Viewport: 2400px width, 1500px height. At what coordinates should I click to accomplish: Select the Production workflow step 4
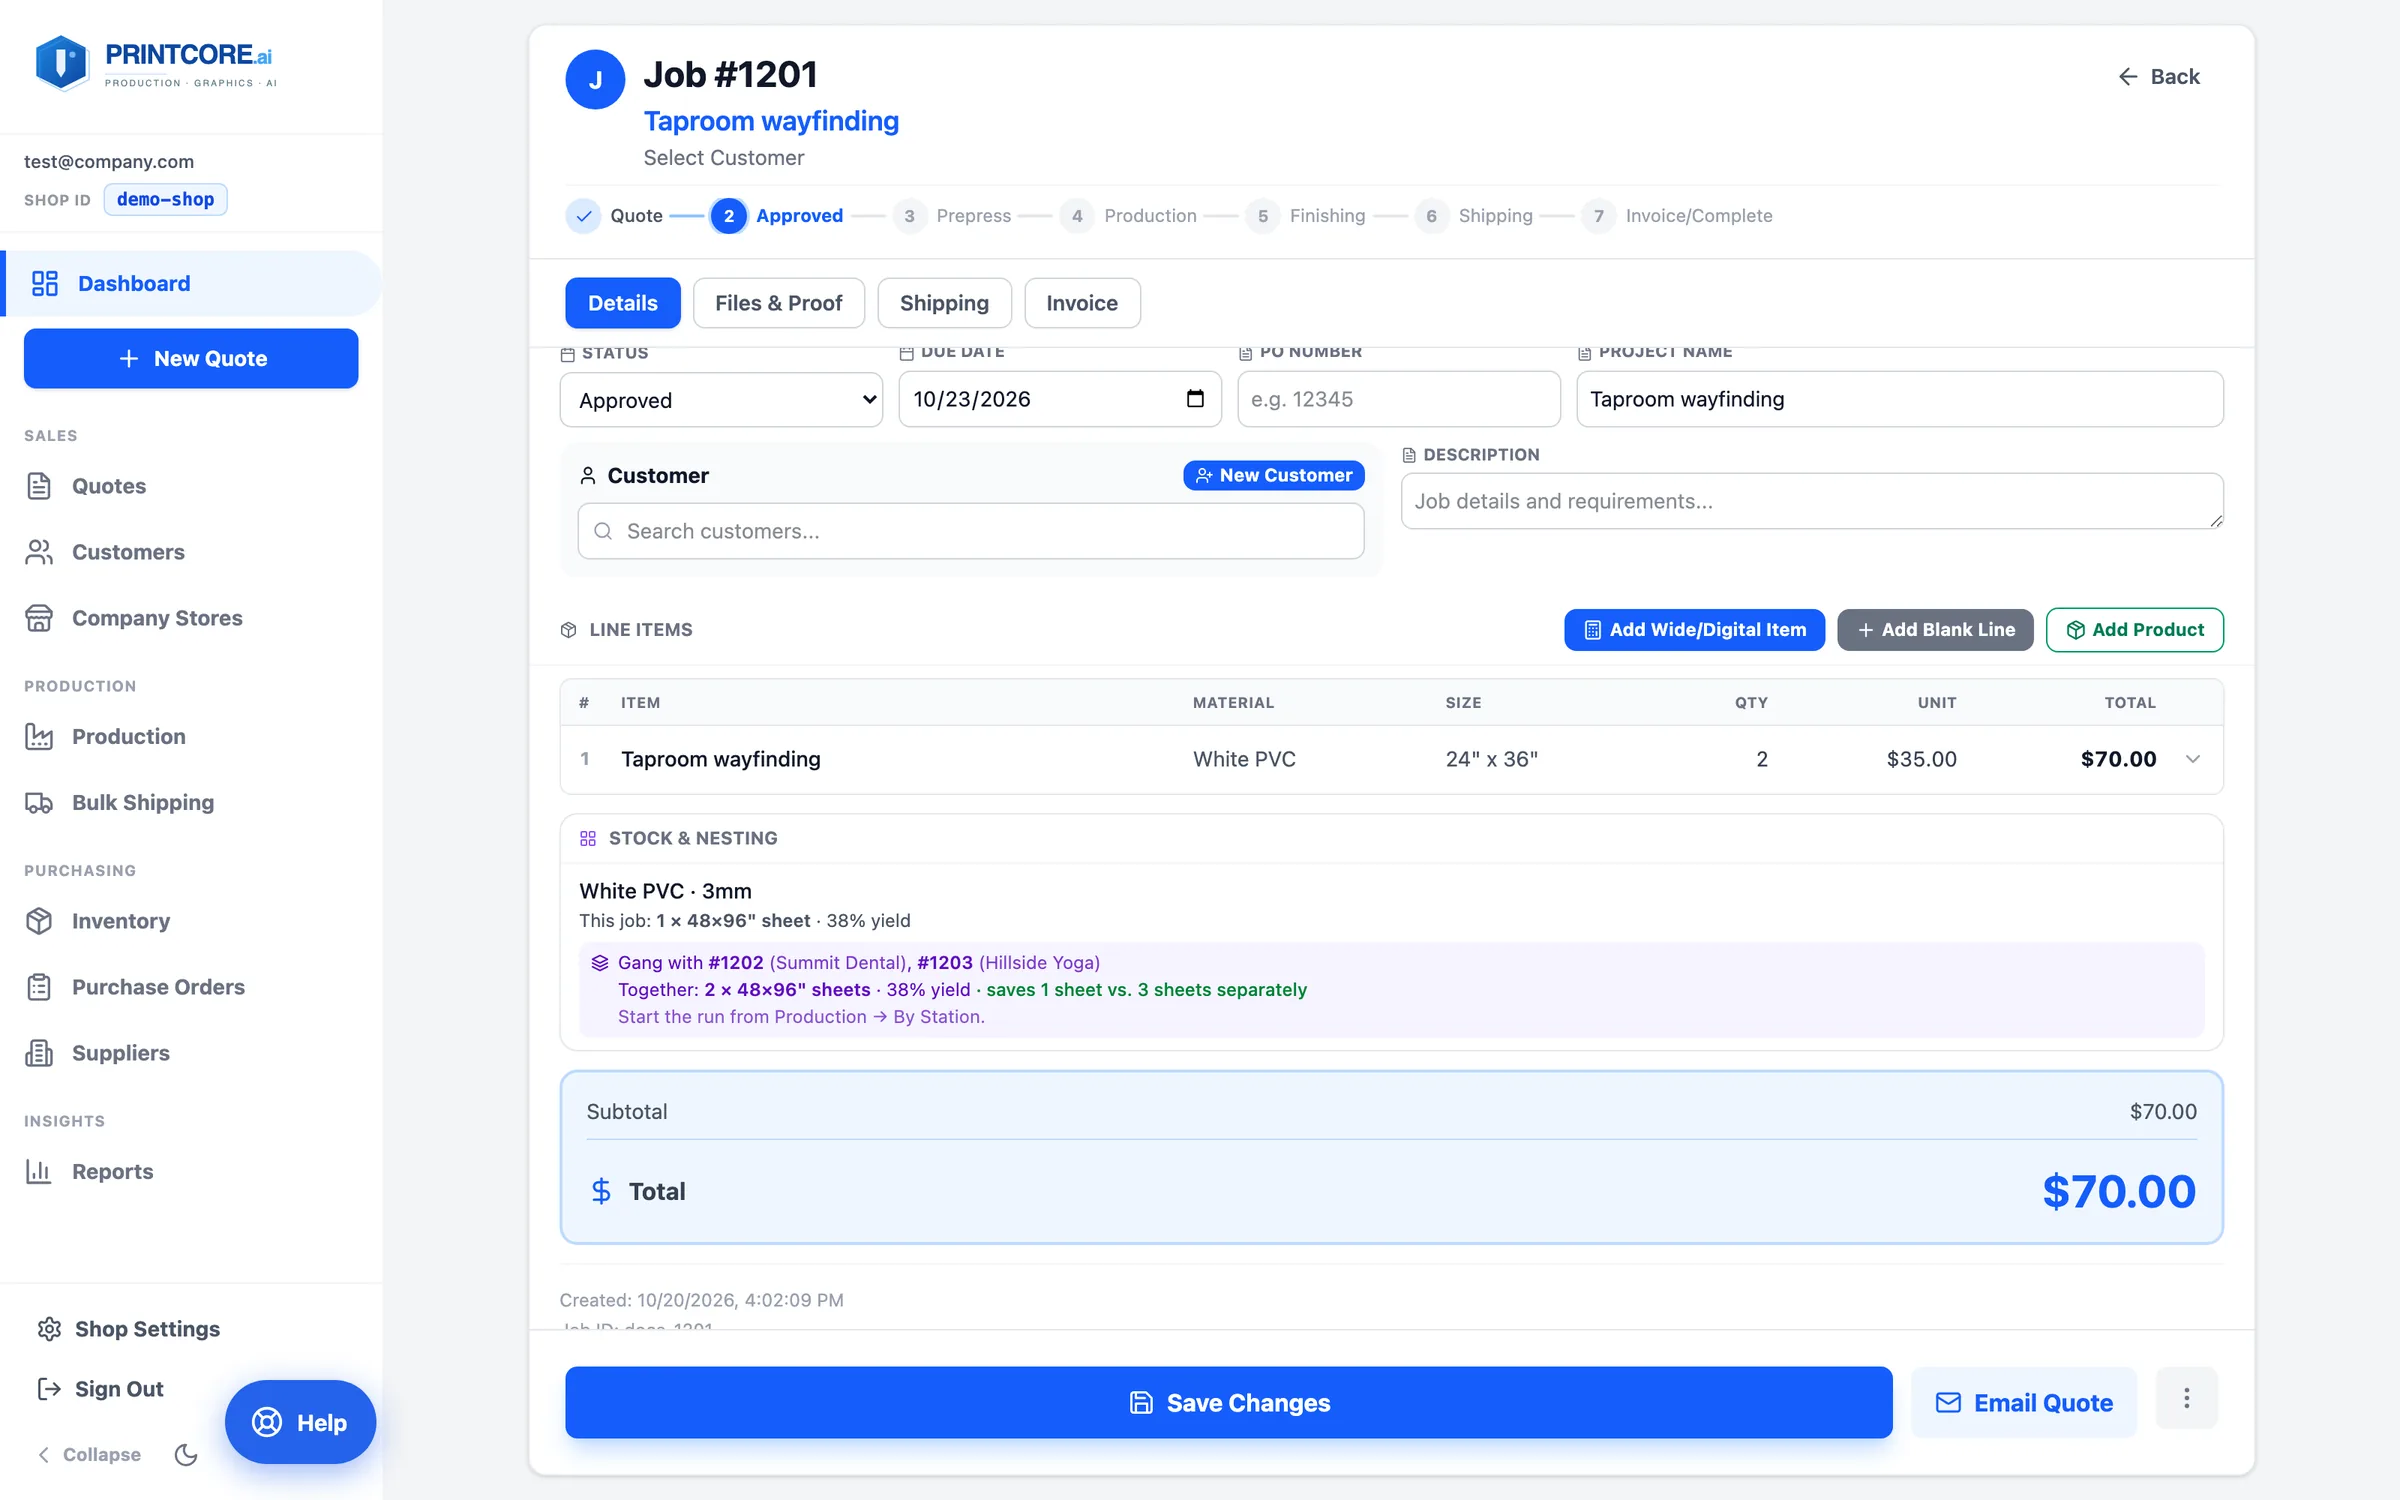click(x=1128, y=216)
